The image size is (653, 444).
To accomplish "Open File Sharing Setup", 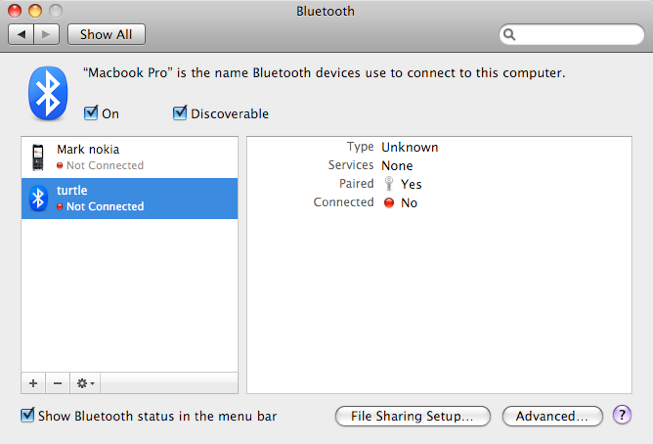I will pyautogui.click(x=413, y=416).
